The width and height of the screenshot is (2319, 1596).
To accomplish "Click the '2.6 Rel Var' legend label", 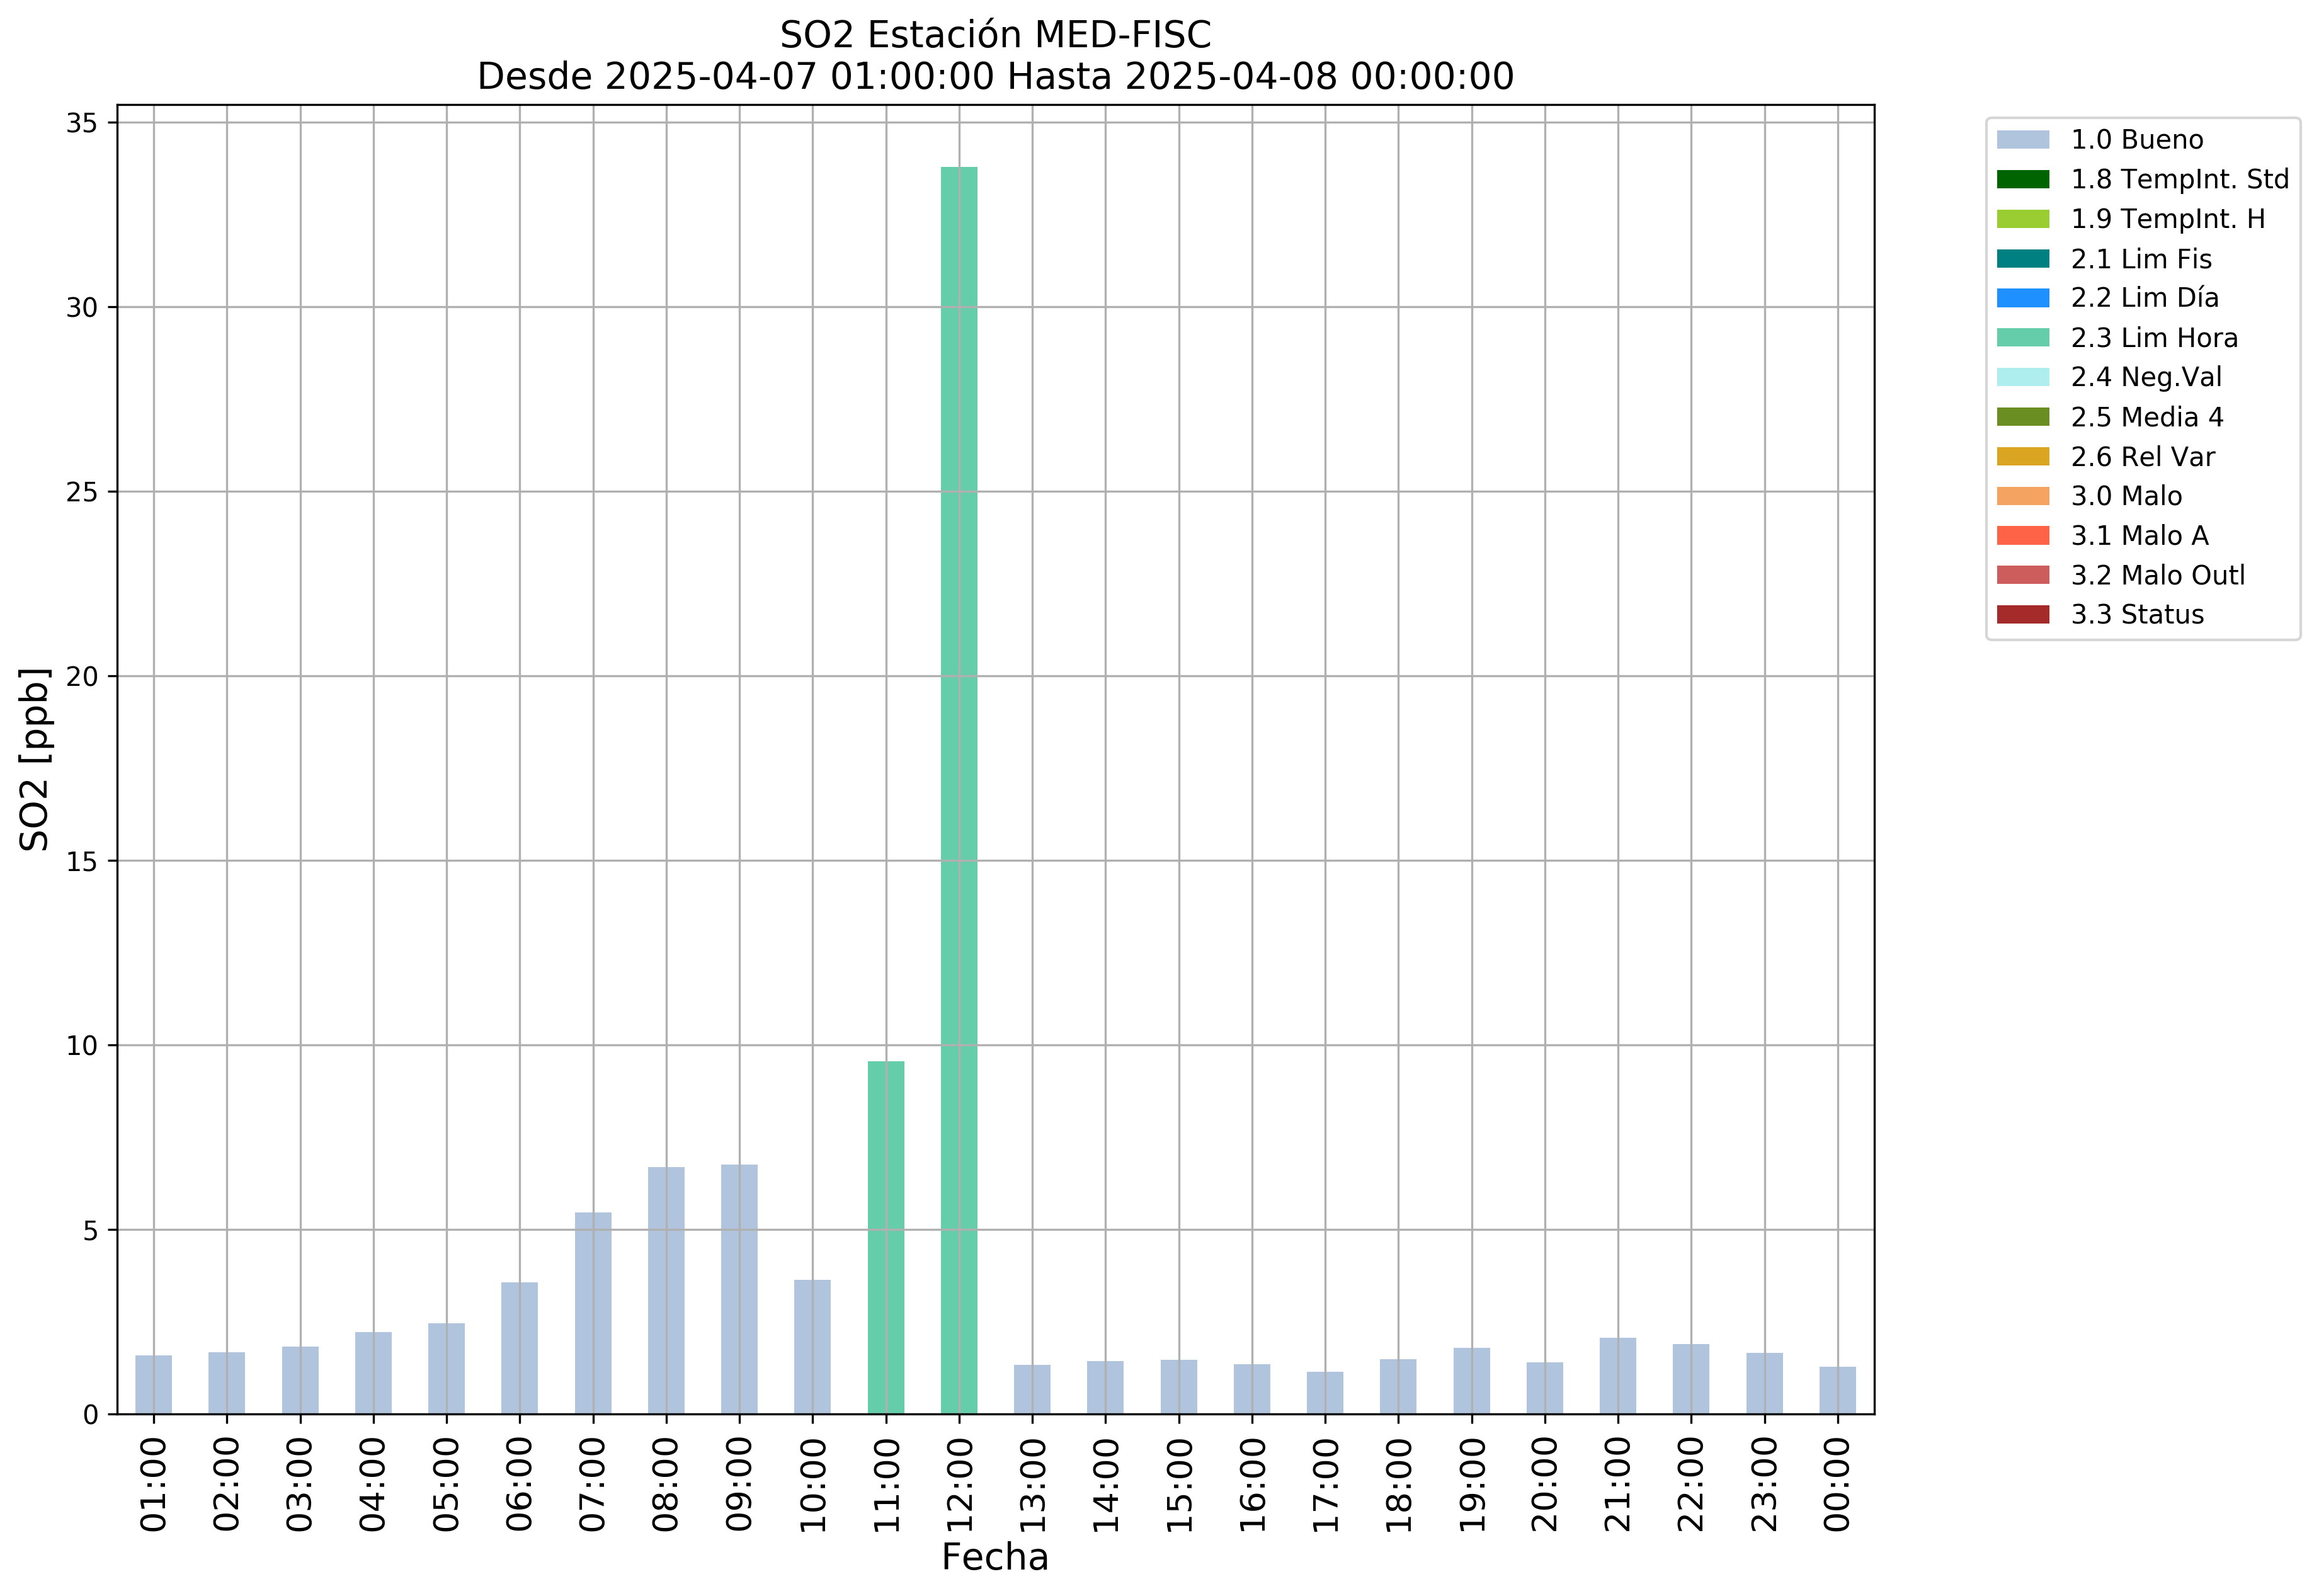I will point(2143,457).
